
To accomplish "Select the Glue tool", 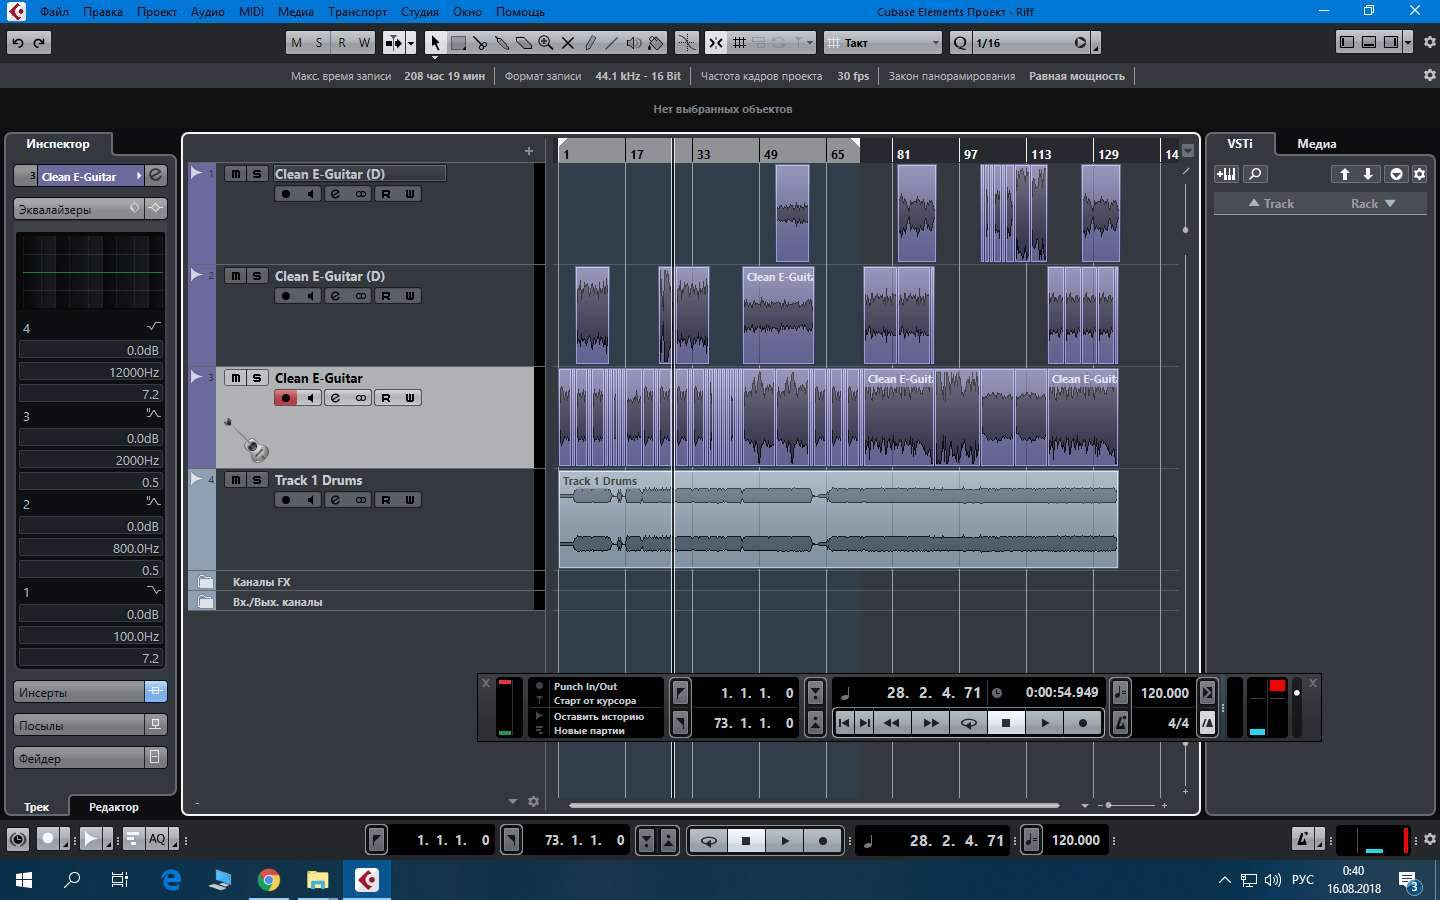I will pyautogui.click(x=502, y=43).
